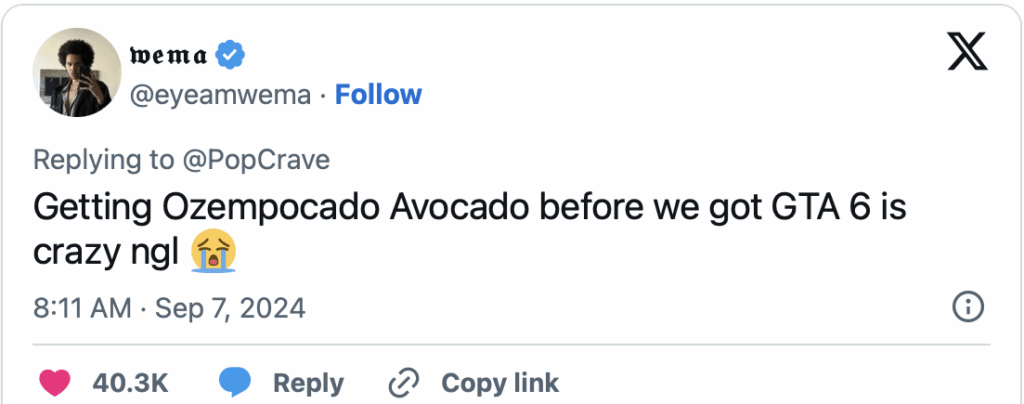Open the 8:11 AM Sep 7, 2024 timestamp
This screenshot has height=404, width=1024.
170,308
